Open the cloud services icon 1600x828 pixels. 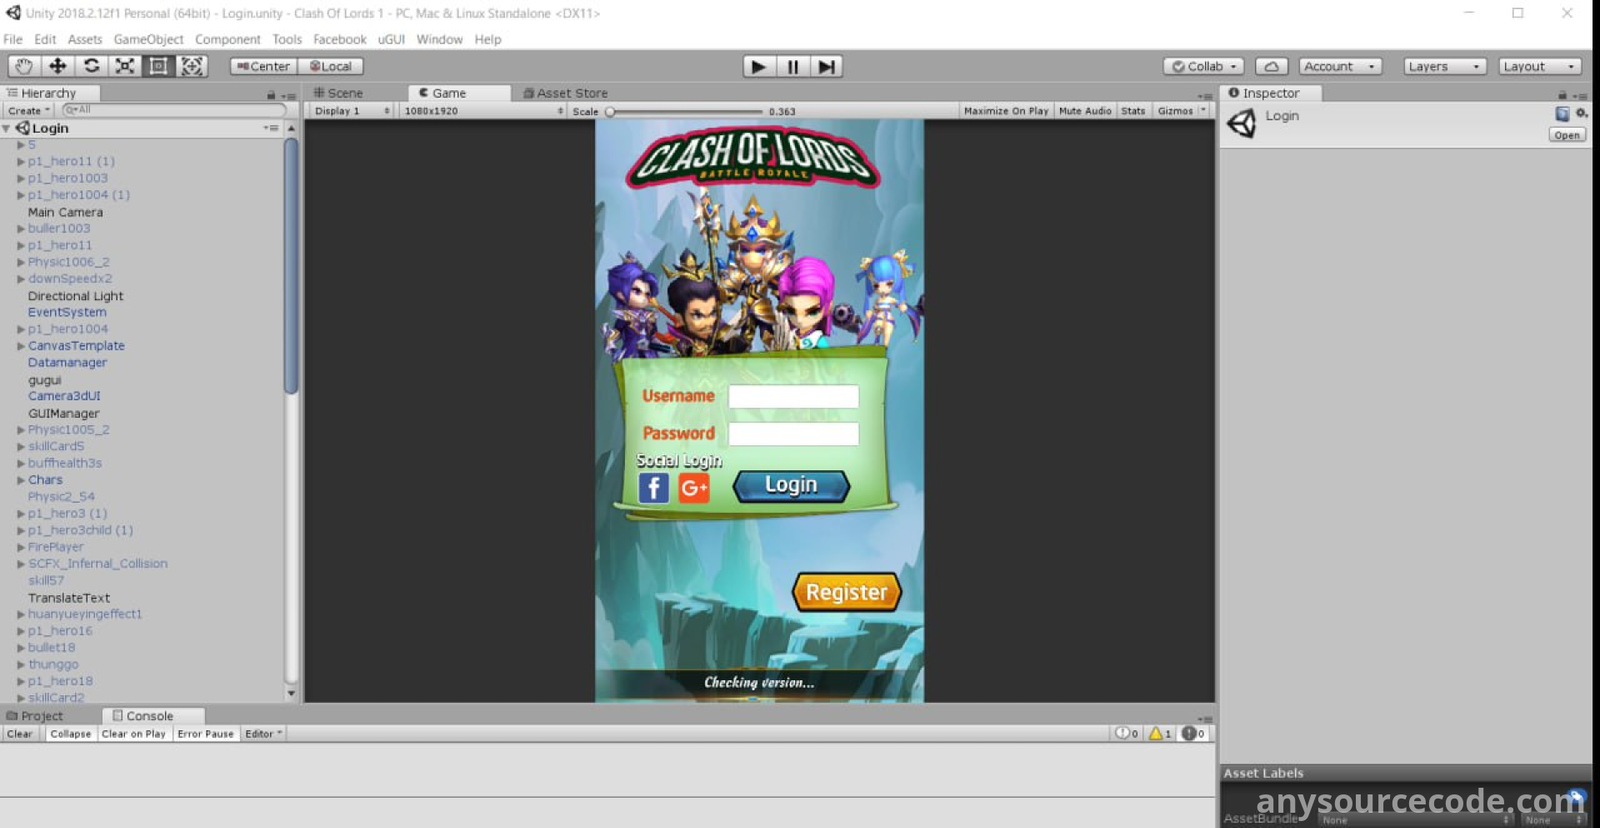tap(1271, 67)
